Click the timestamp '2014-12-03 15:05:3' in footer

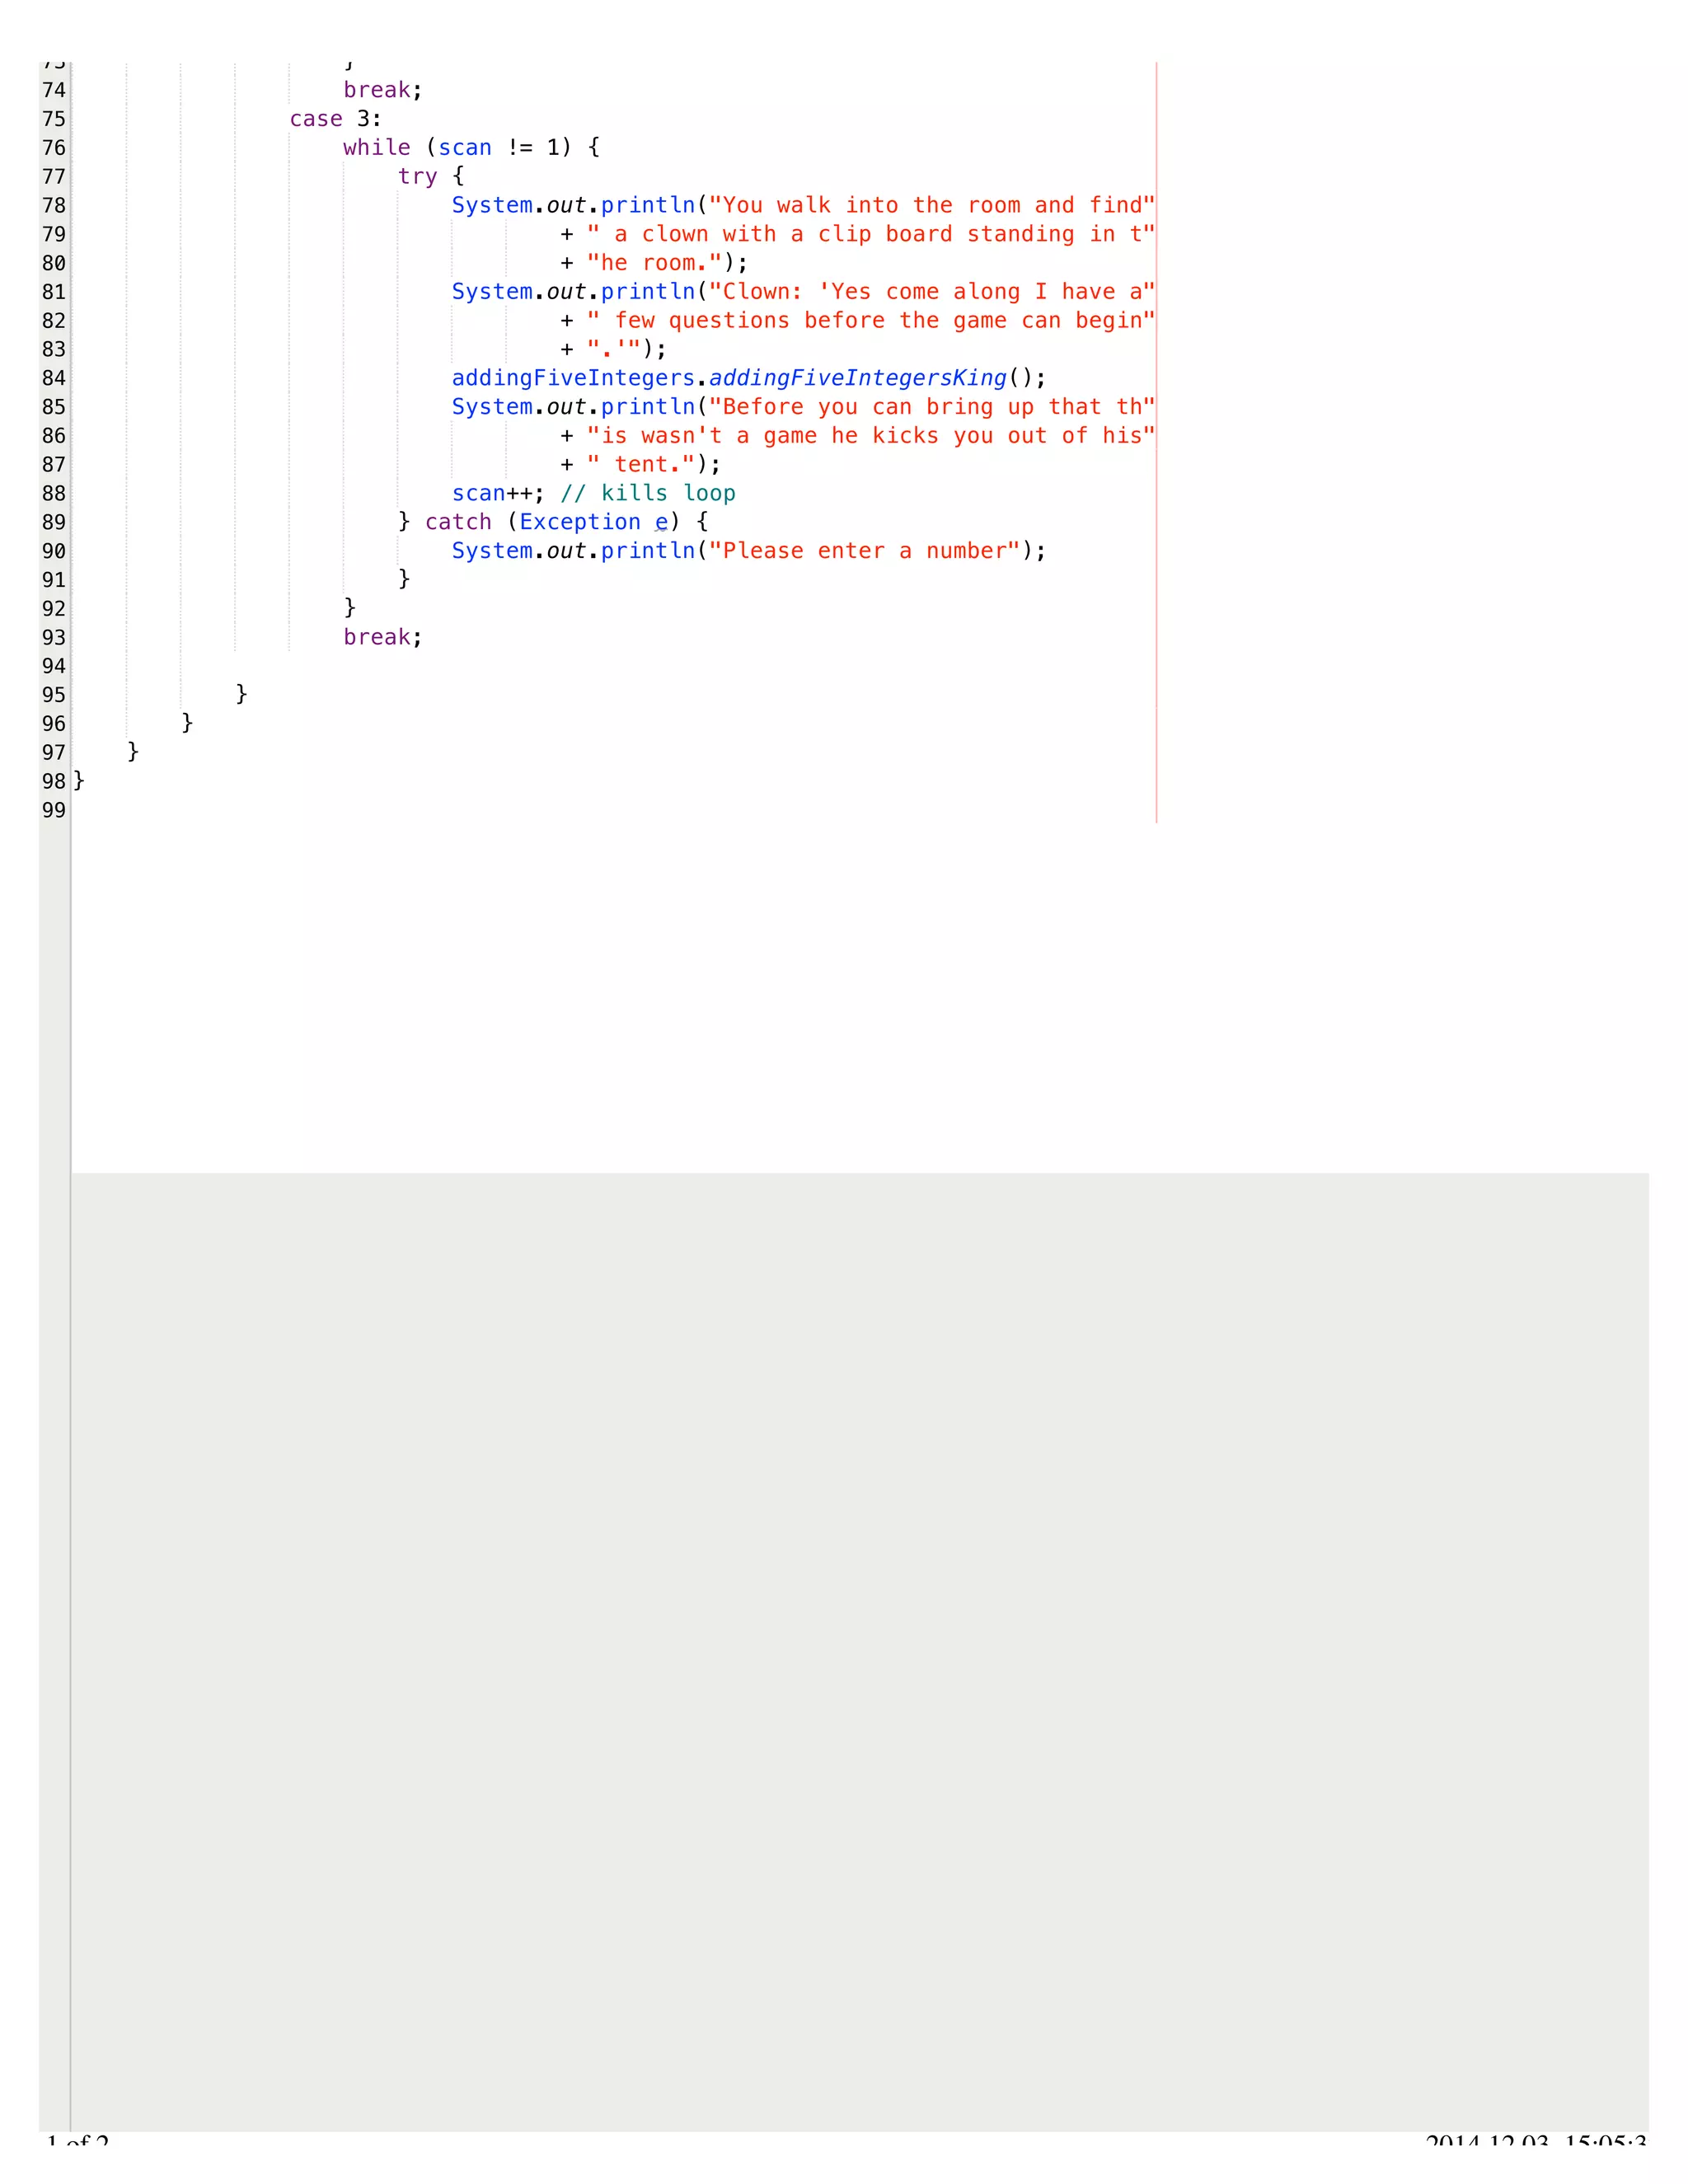(1535, 2140)
